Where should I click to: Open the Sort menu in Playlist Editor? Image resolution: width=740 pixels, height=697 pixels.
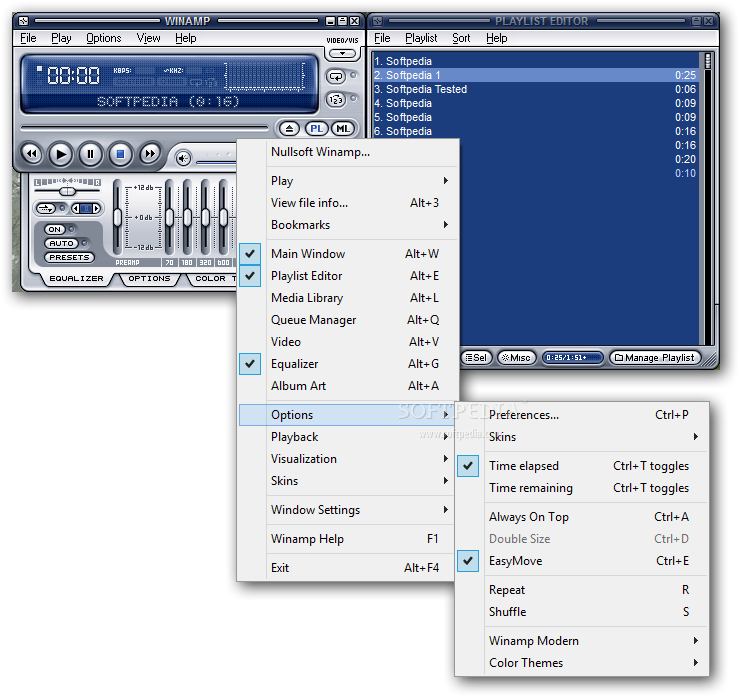point(461,38)
